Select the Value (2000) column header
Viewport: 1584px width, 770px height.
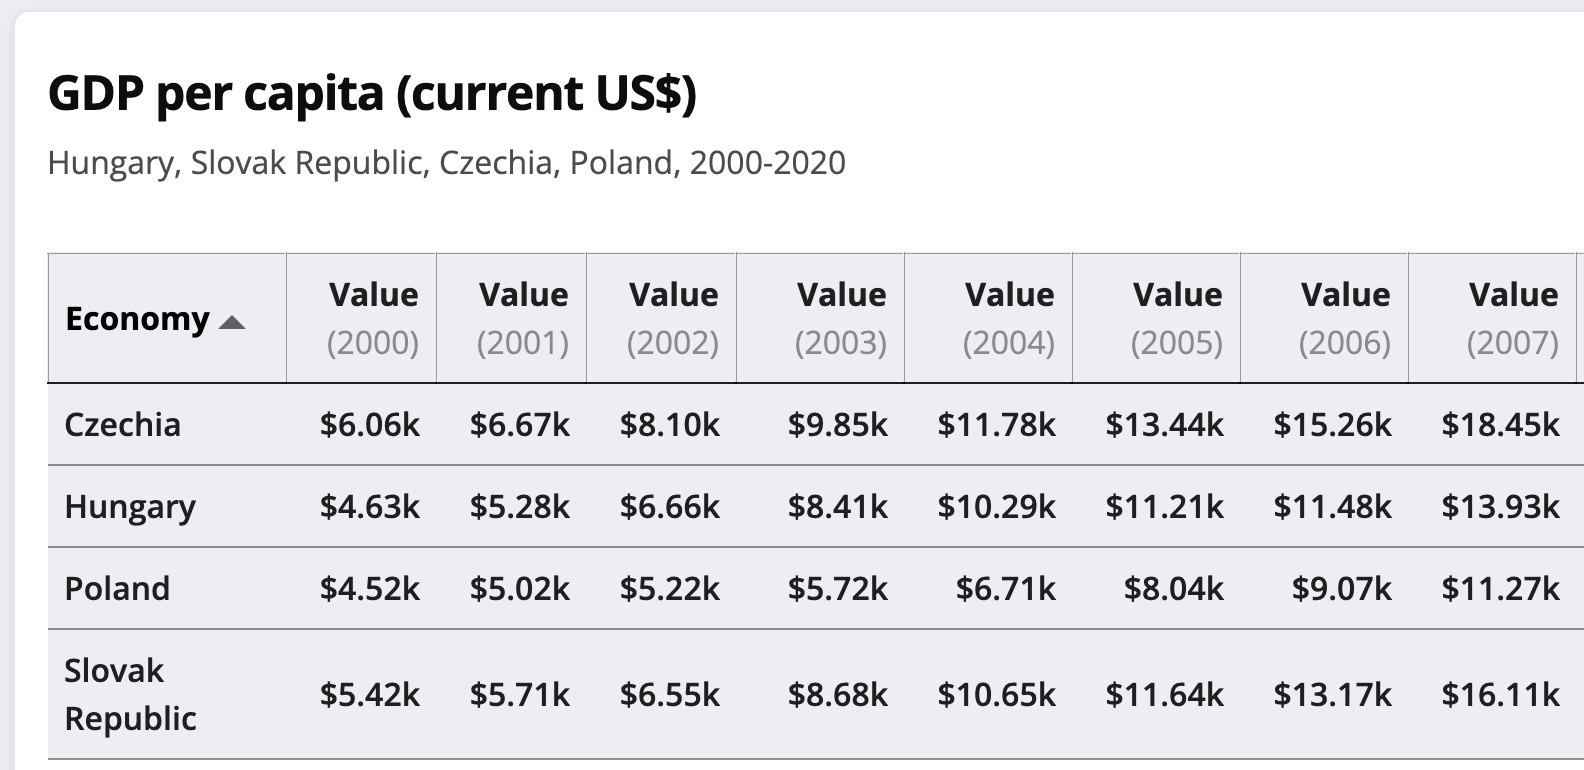coord(362,318)
